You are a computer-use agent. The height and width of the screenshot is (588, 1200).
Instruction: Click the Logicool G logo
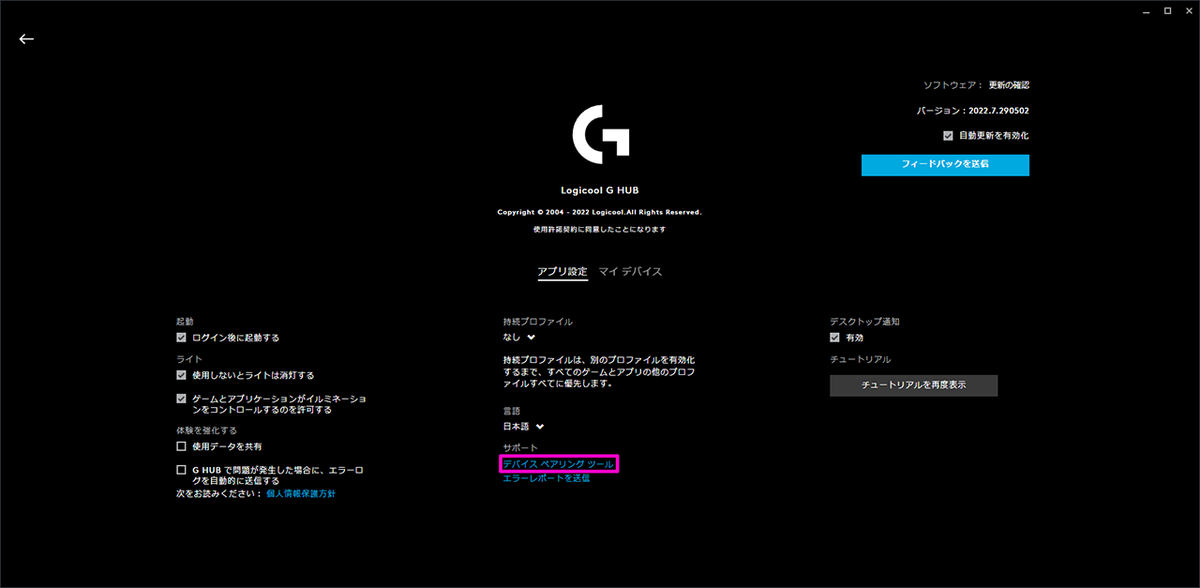(x=600, y=134)
